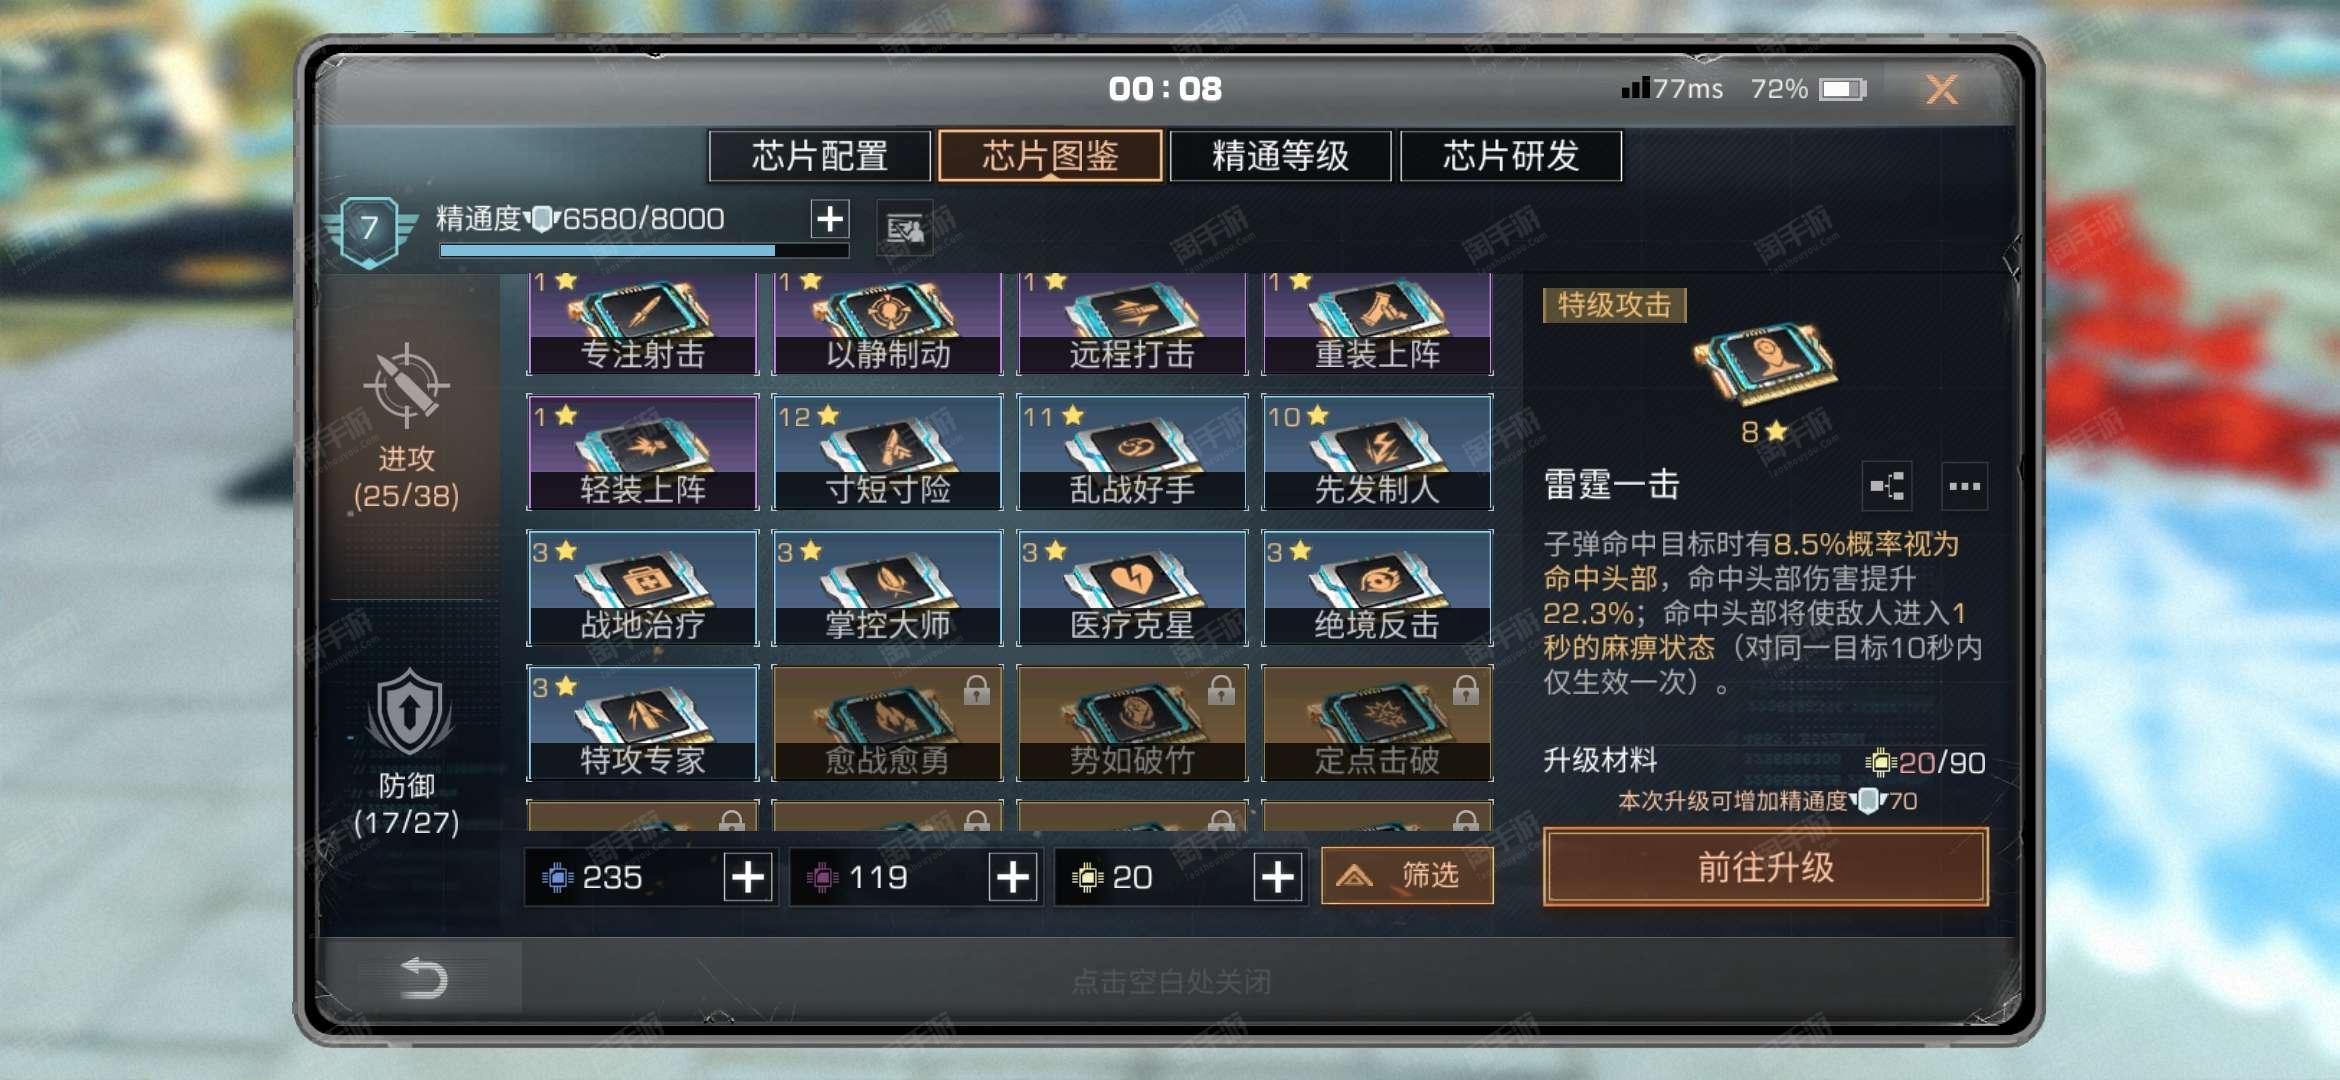Select the 战地治疗 chip card

click(x=642, y=588)
